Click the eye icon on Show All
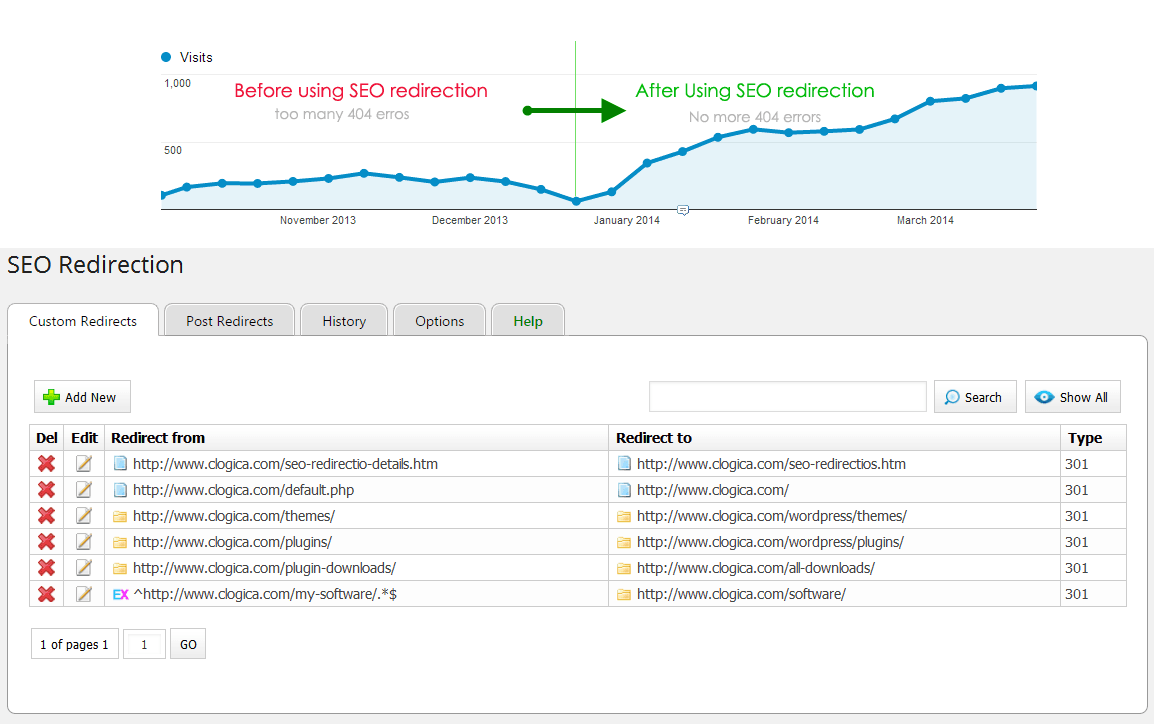This screenshot has height=724, width=1154. 1045,396
